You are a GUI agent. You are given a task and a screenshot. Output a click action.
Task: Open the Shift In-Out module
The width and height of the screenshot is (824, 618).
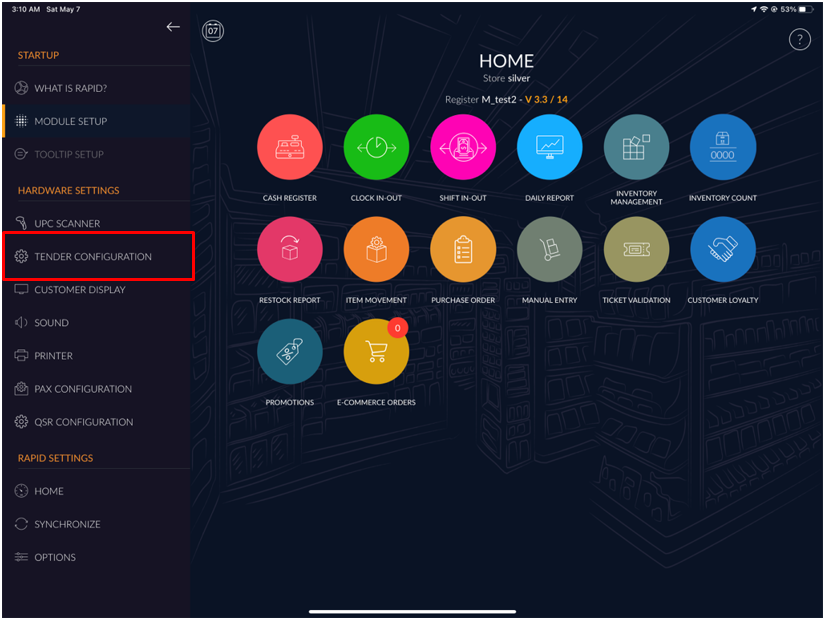tap(463, 148)
